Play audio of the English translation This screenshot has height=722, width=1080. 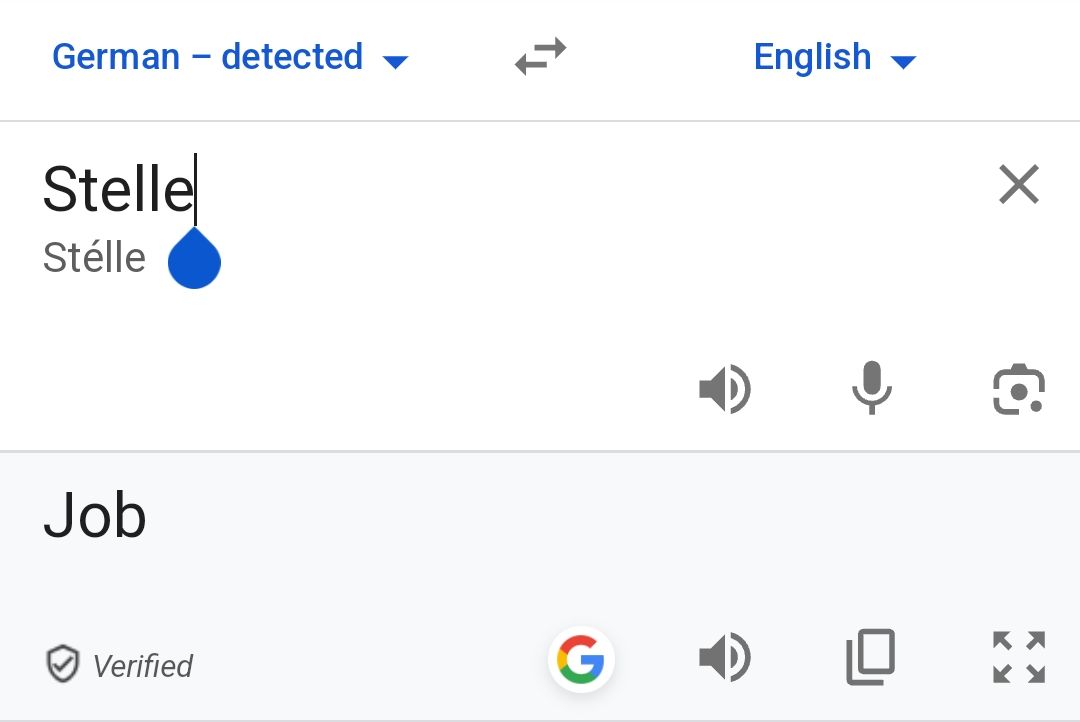[x=725, y=658]
